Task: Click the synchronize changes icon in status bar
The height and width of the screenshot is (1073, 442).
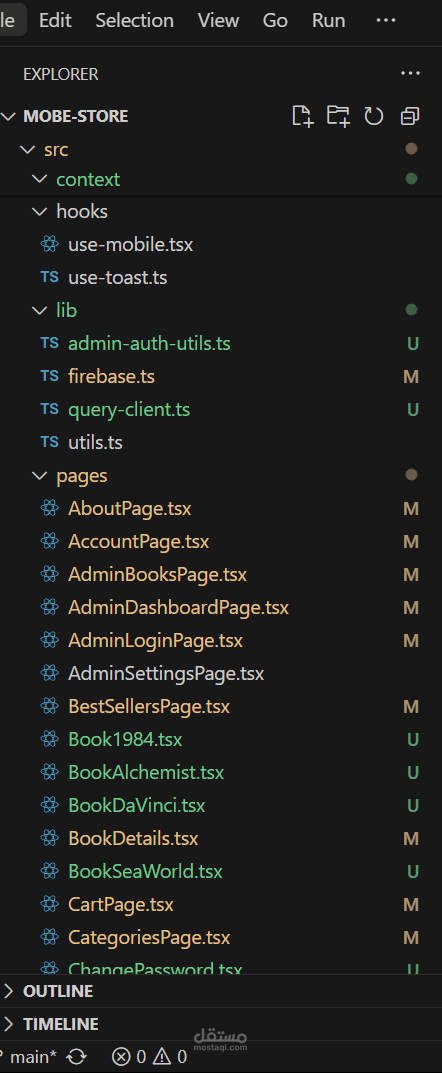Action: (76, 1057)
